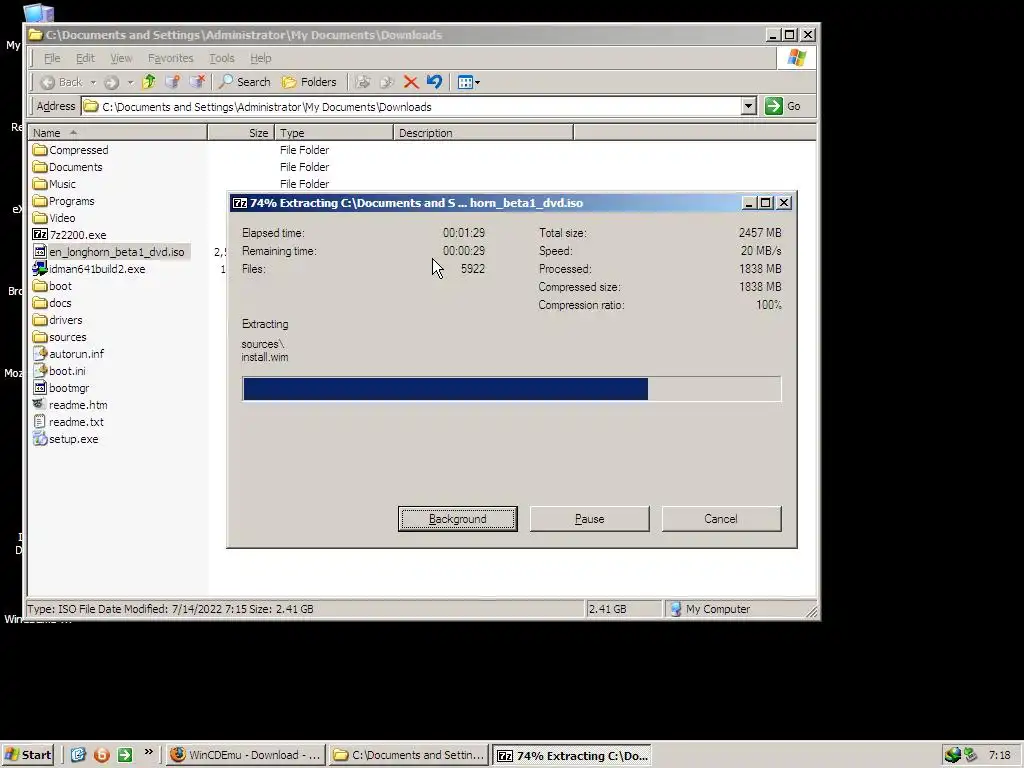The height and width of the screenshot is (768, 1024).
Task: Open the Edit menu
Action: click(85, 58)
